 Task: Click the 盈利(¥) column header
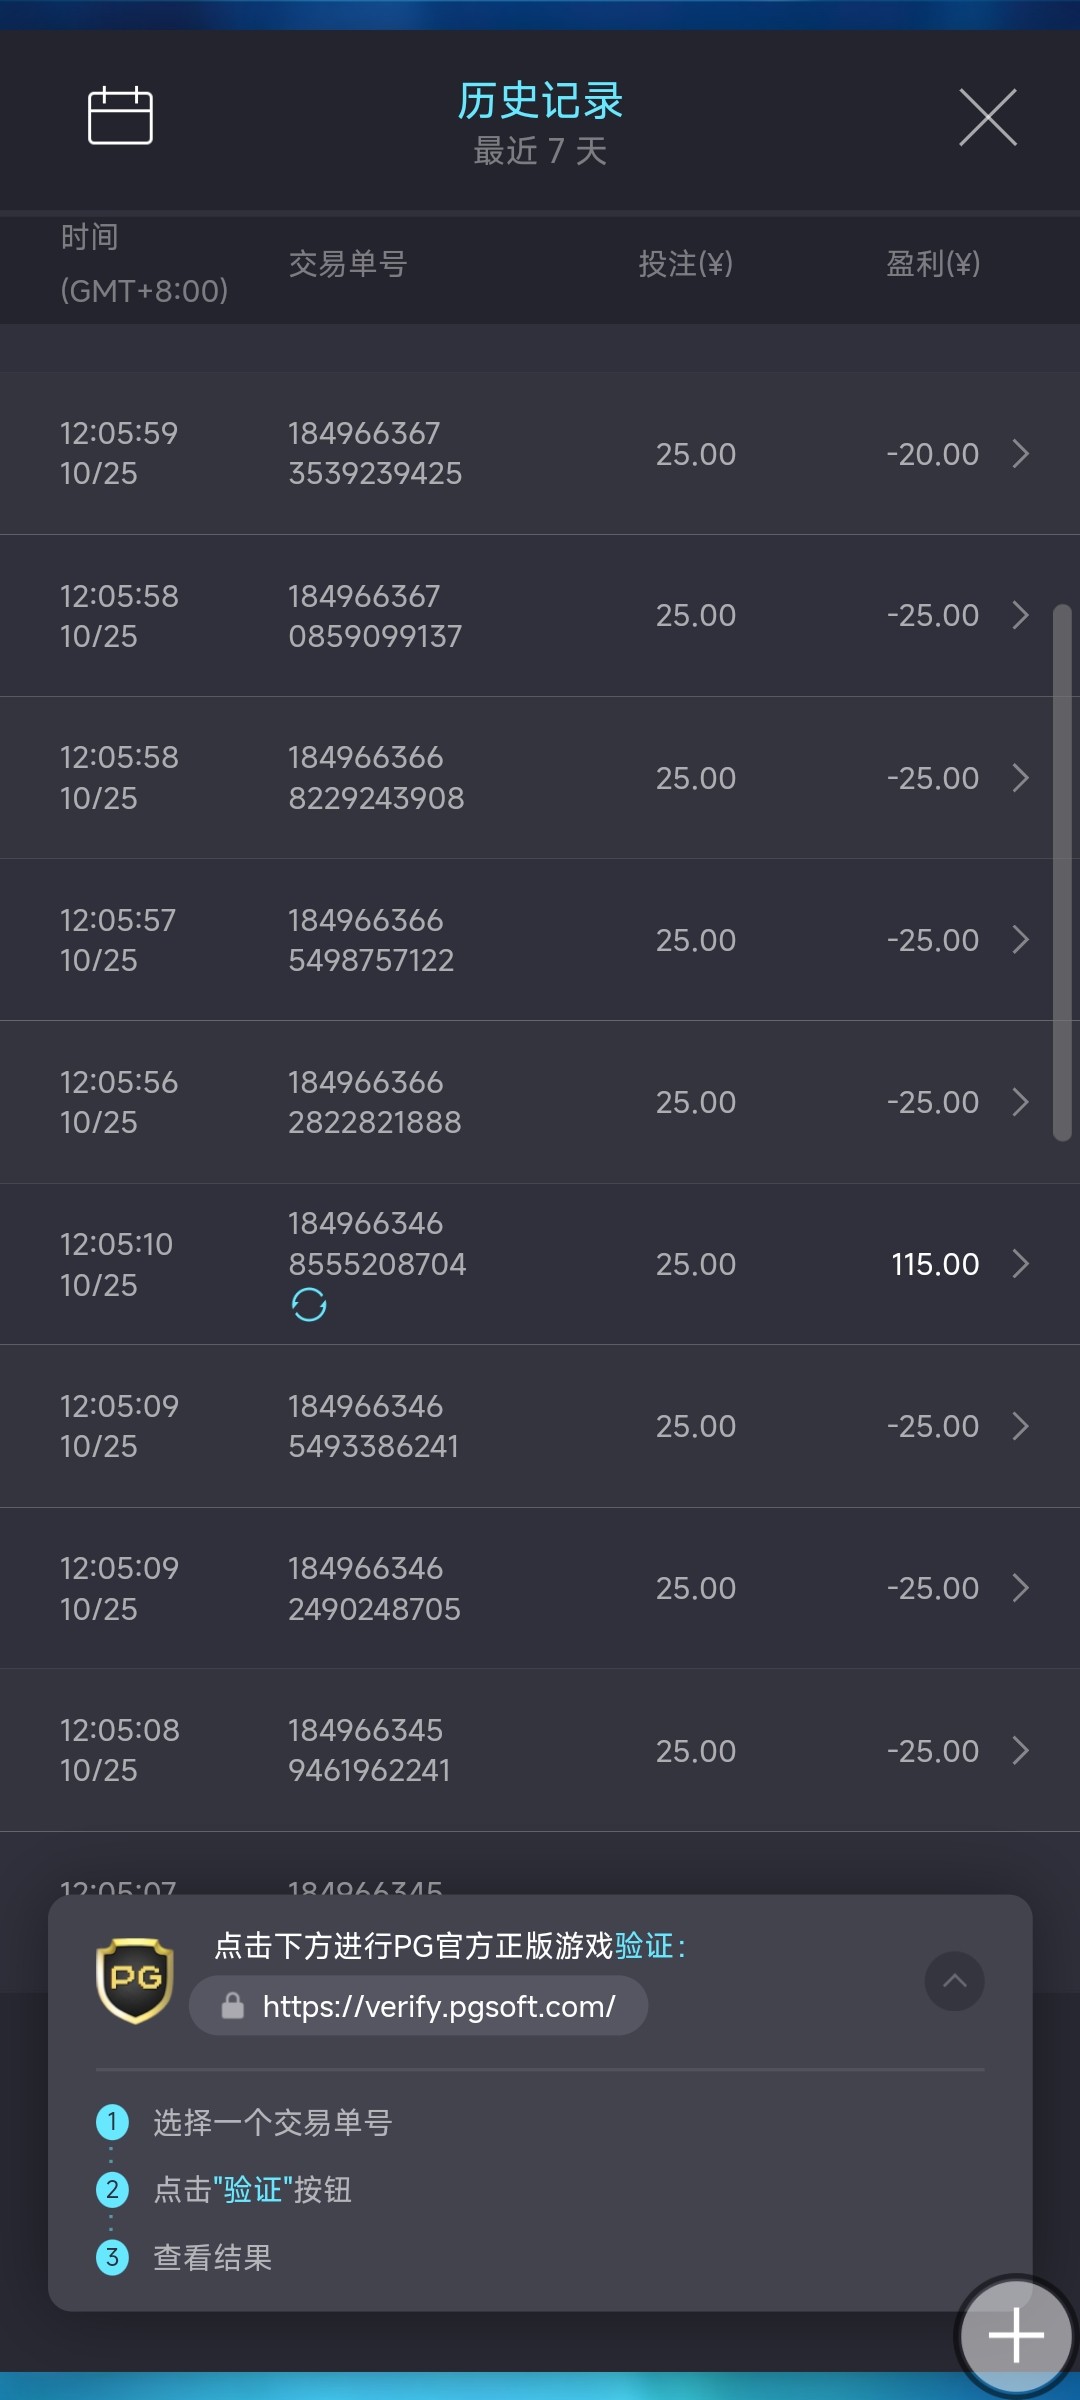(x=932, y=264)
